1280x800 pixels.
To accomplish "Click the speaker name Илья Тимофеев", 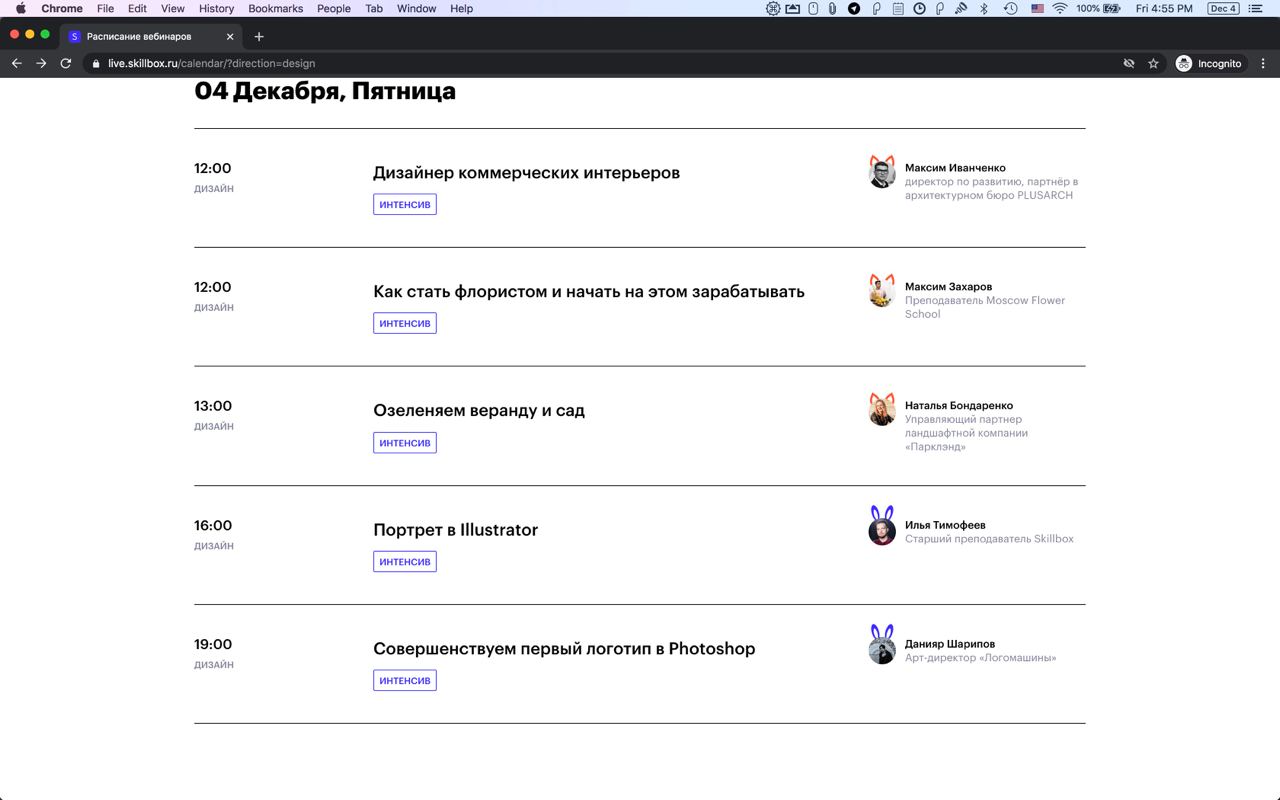I will click(945, 525).
